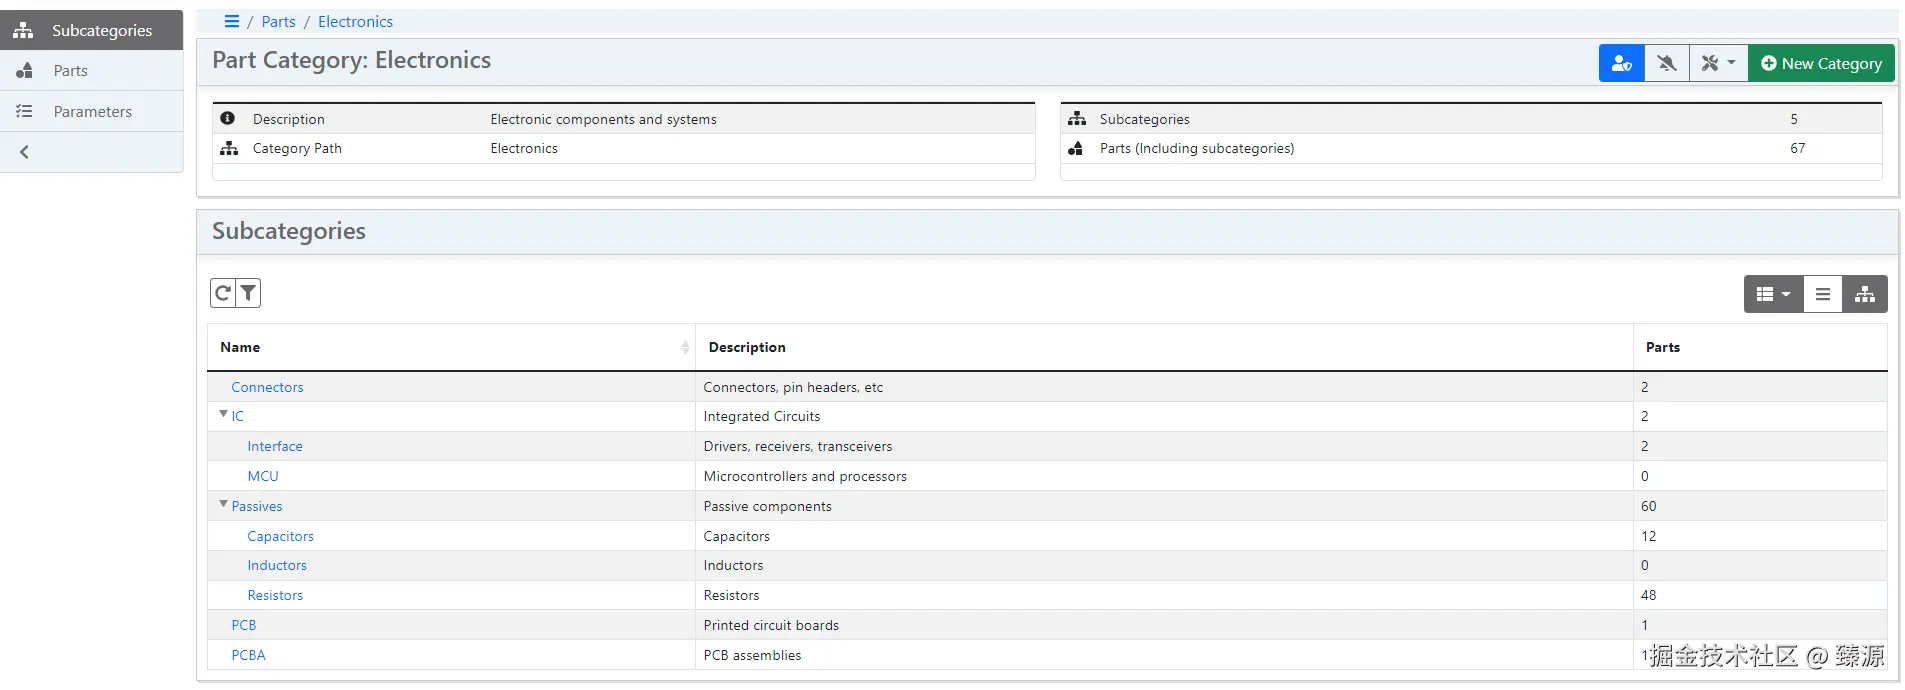Create a New Category
This screenshot has width=1905, height=690.
(1821, 63)
